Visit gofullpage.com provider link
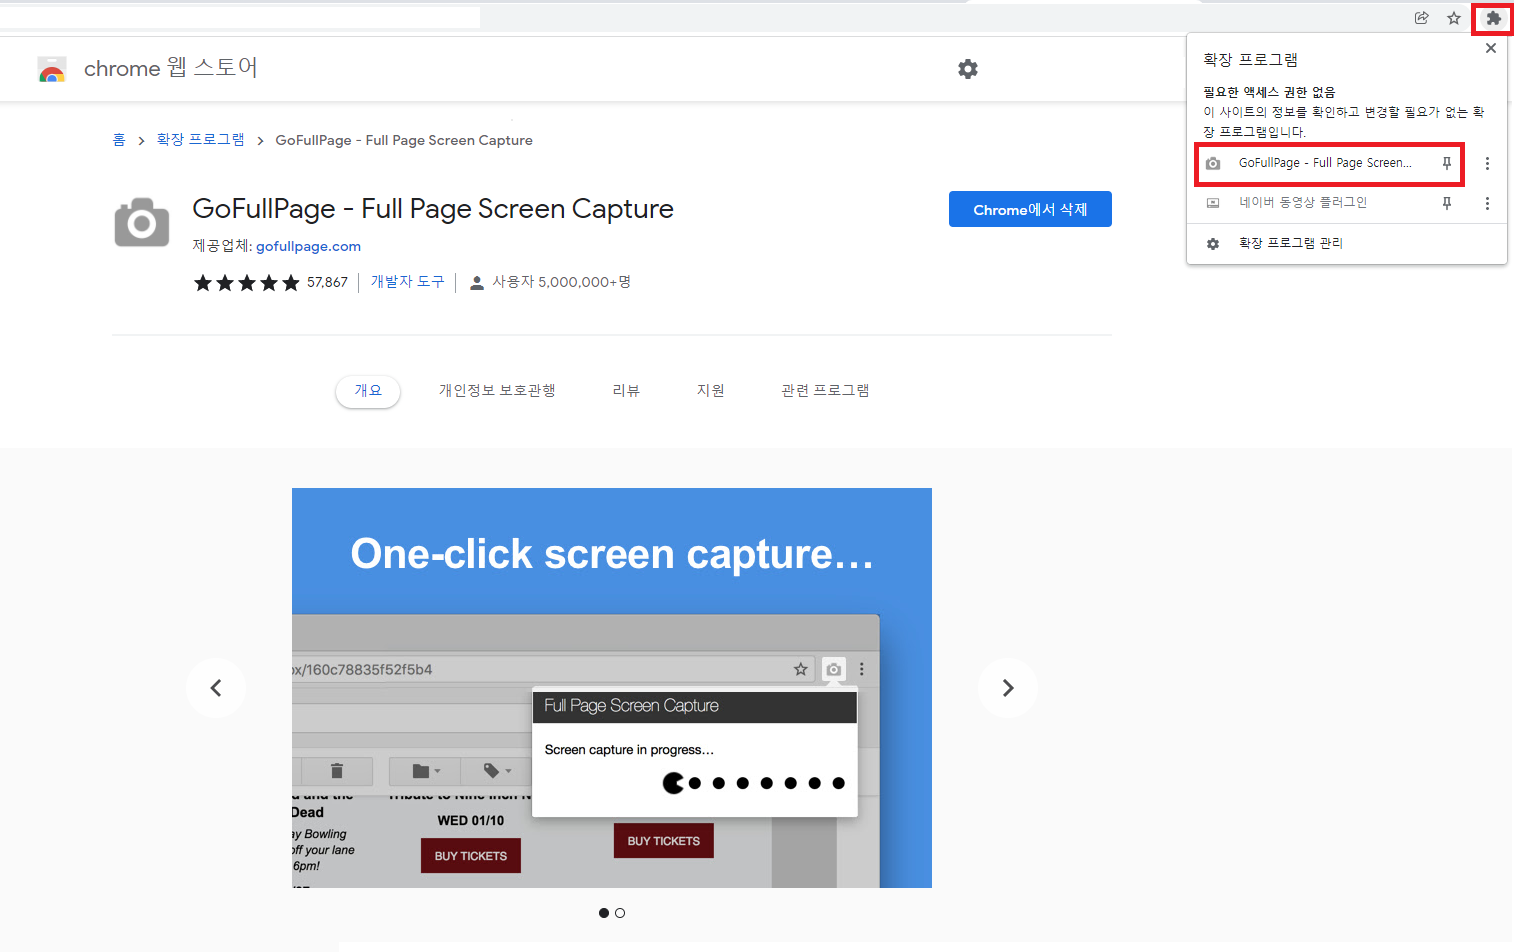1514x952 pixels. pyautogui.click(x=308, y=246)
